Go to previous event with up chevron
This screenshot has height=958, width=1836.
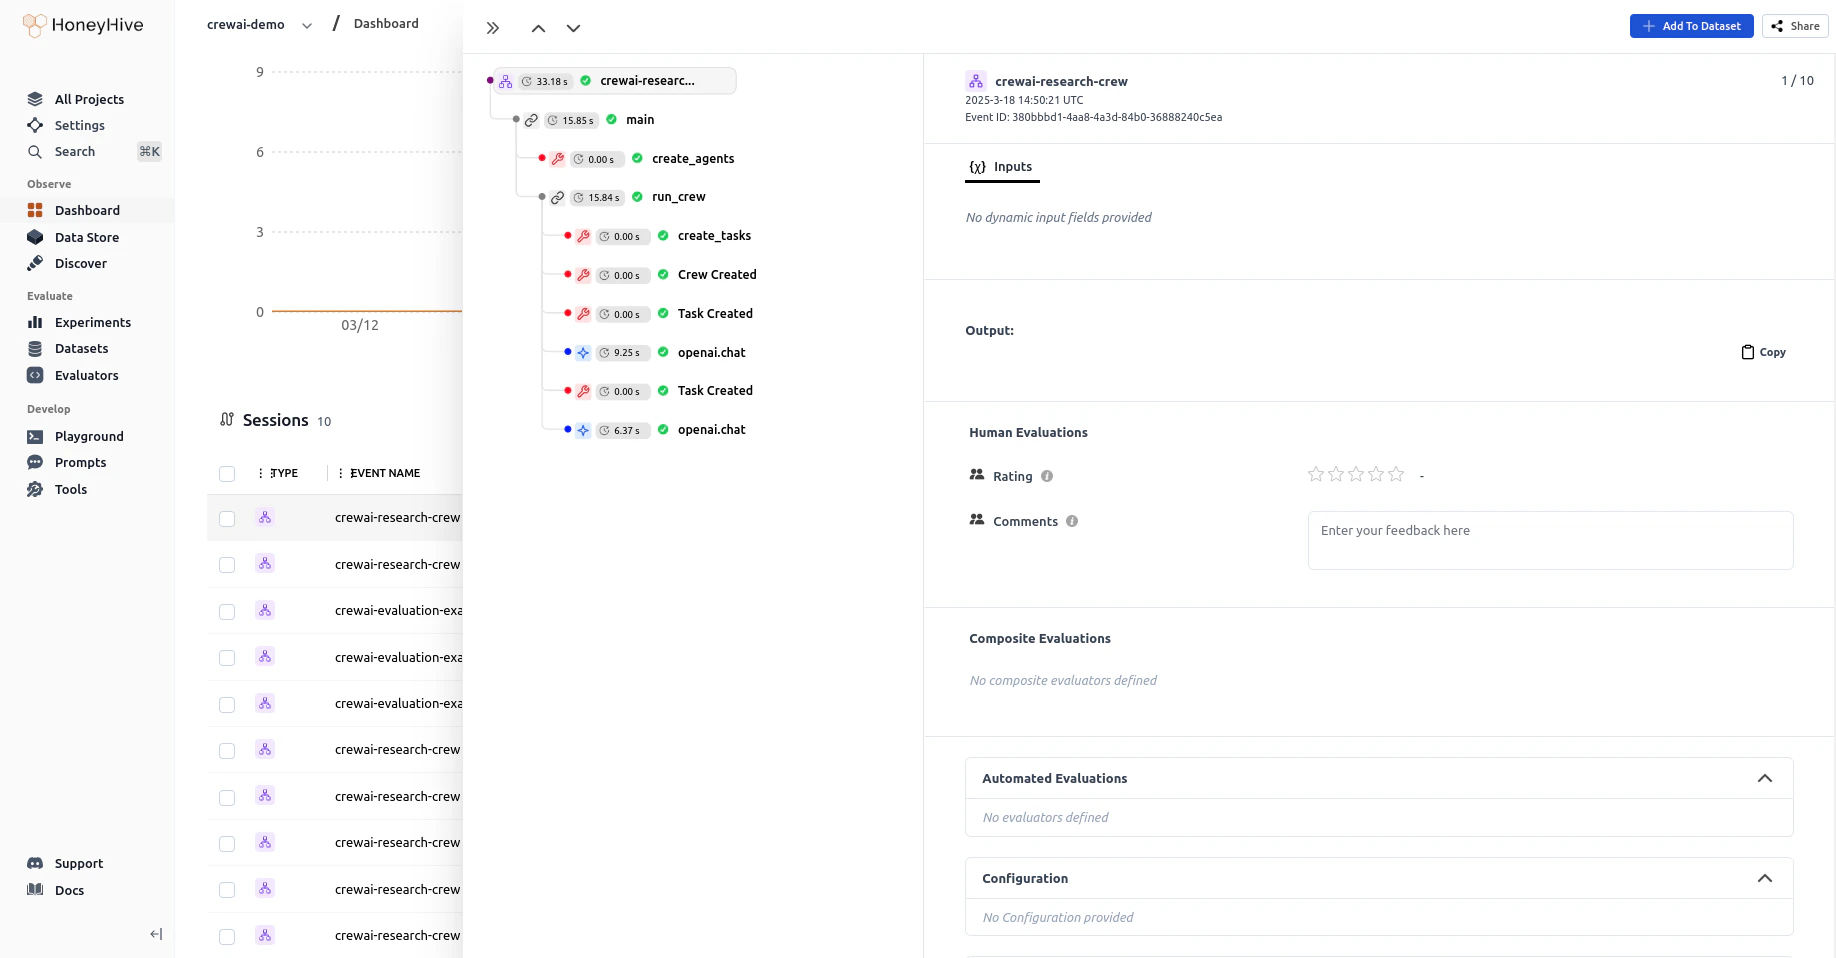(x=538, y=28)
